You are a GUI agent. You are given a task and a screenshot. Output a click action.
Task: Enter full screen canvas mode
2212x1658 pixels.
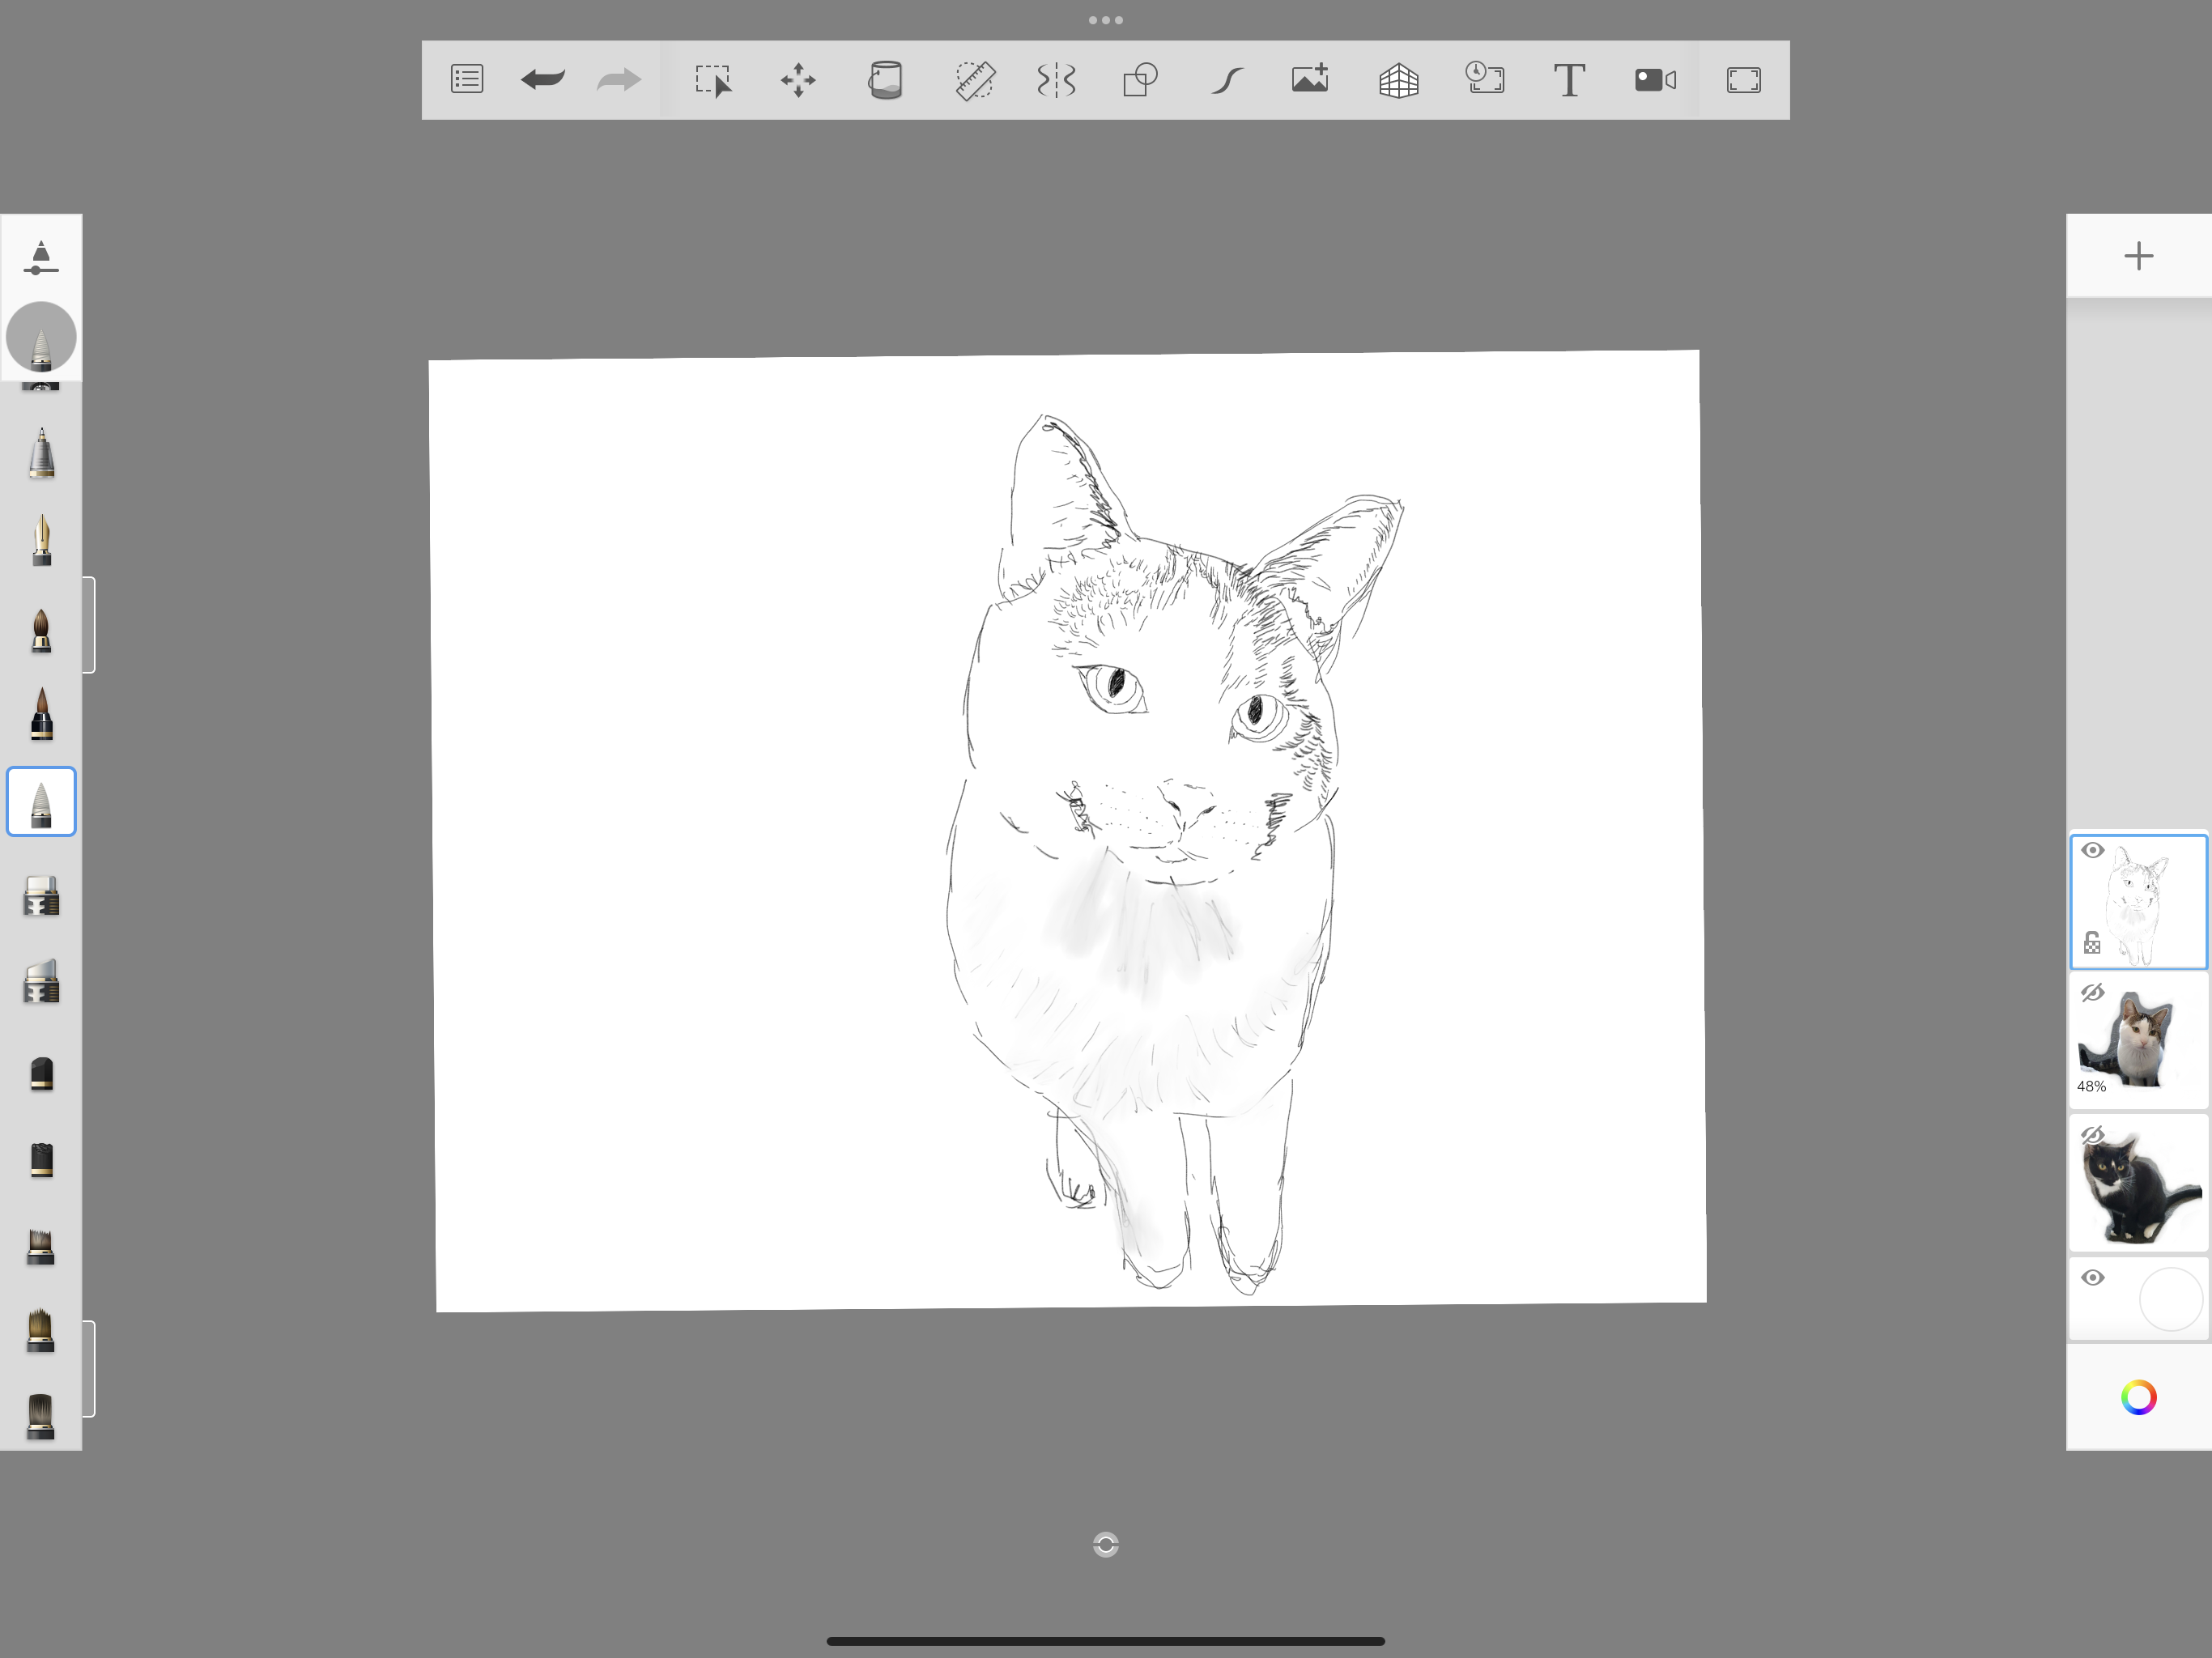1743,80
